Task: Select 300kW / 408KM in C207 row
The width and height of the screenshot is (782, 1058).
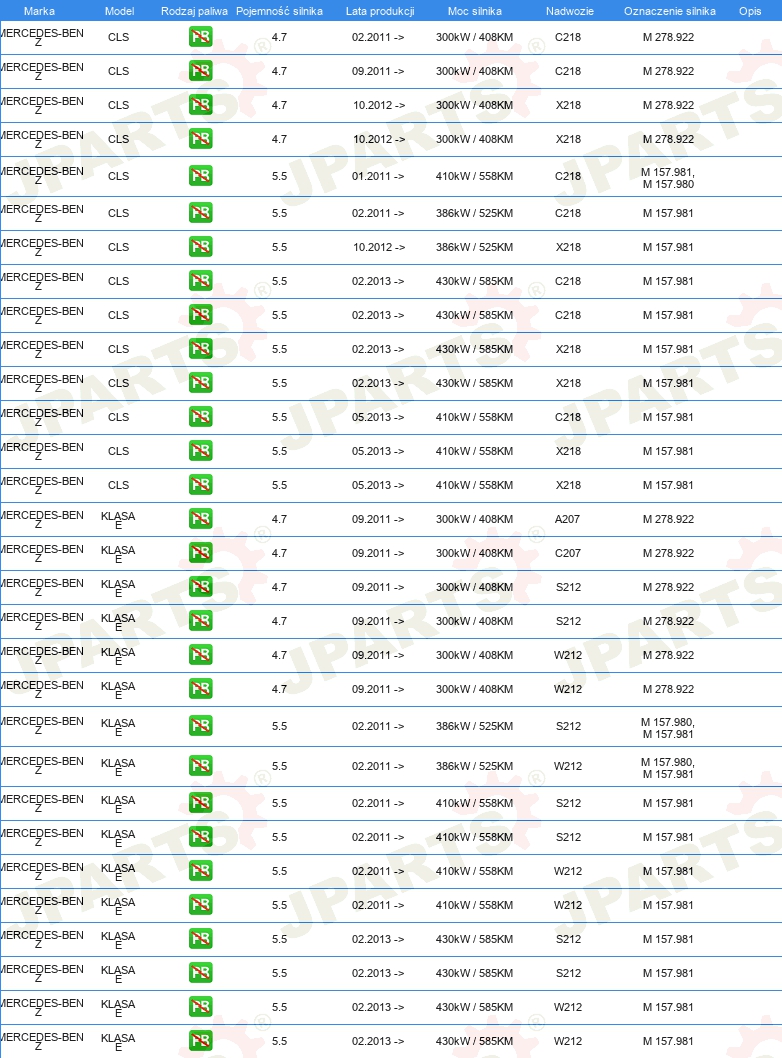Action: coord(474,553)
